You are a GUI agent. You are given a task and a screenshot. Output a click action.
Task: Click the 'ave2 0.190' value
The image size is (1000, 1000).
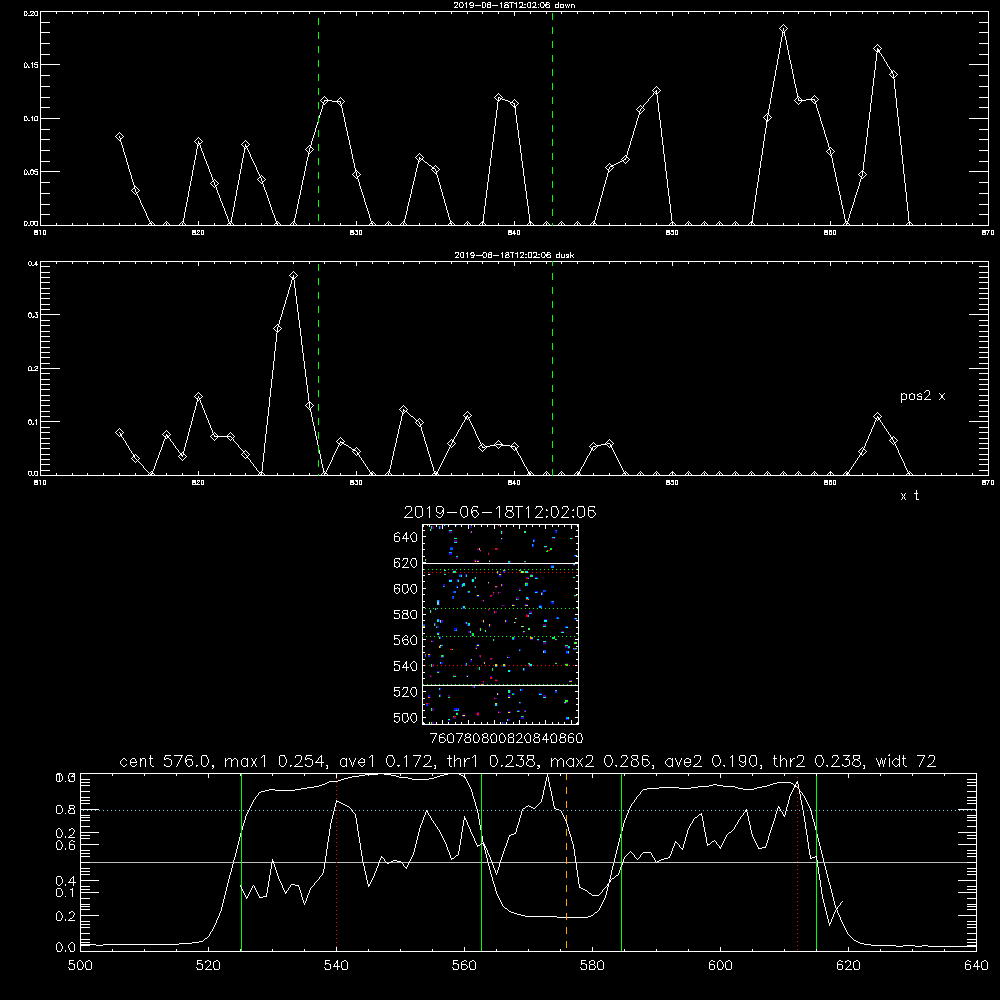click(x=712, y=761)
